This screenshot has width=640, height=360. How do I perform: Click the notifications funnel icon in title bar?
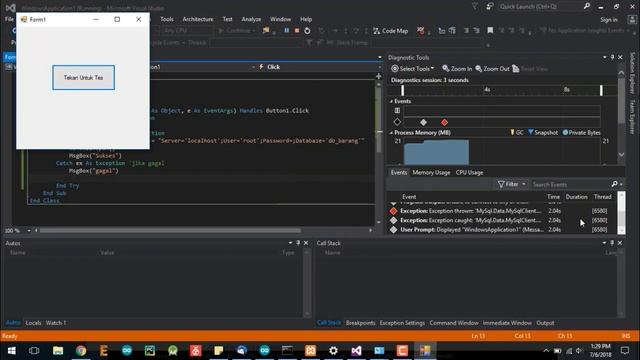point(475,7)
